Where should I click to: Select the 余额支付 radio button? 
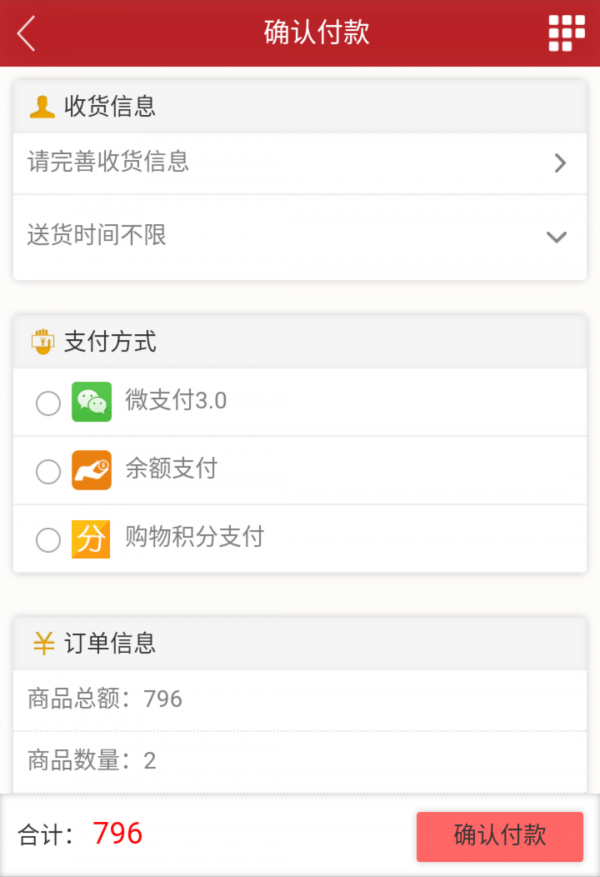coord(48,471)
